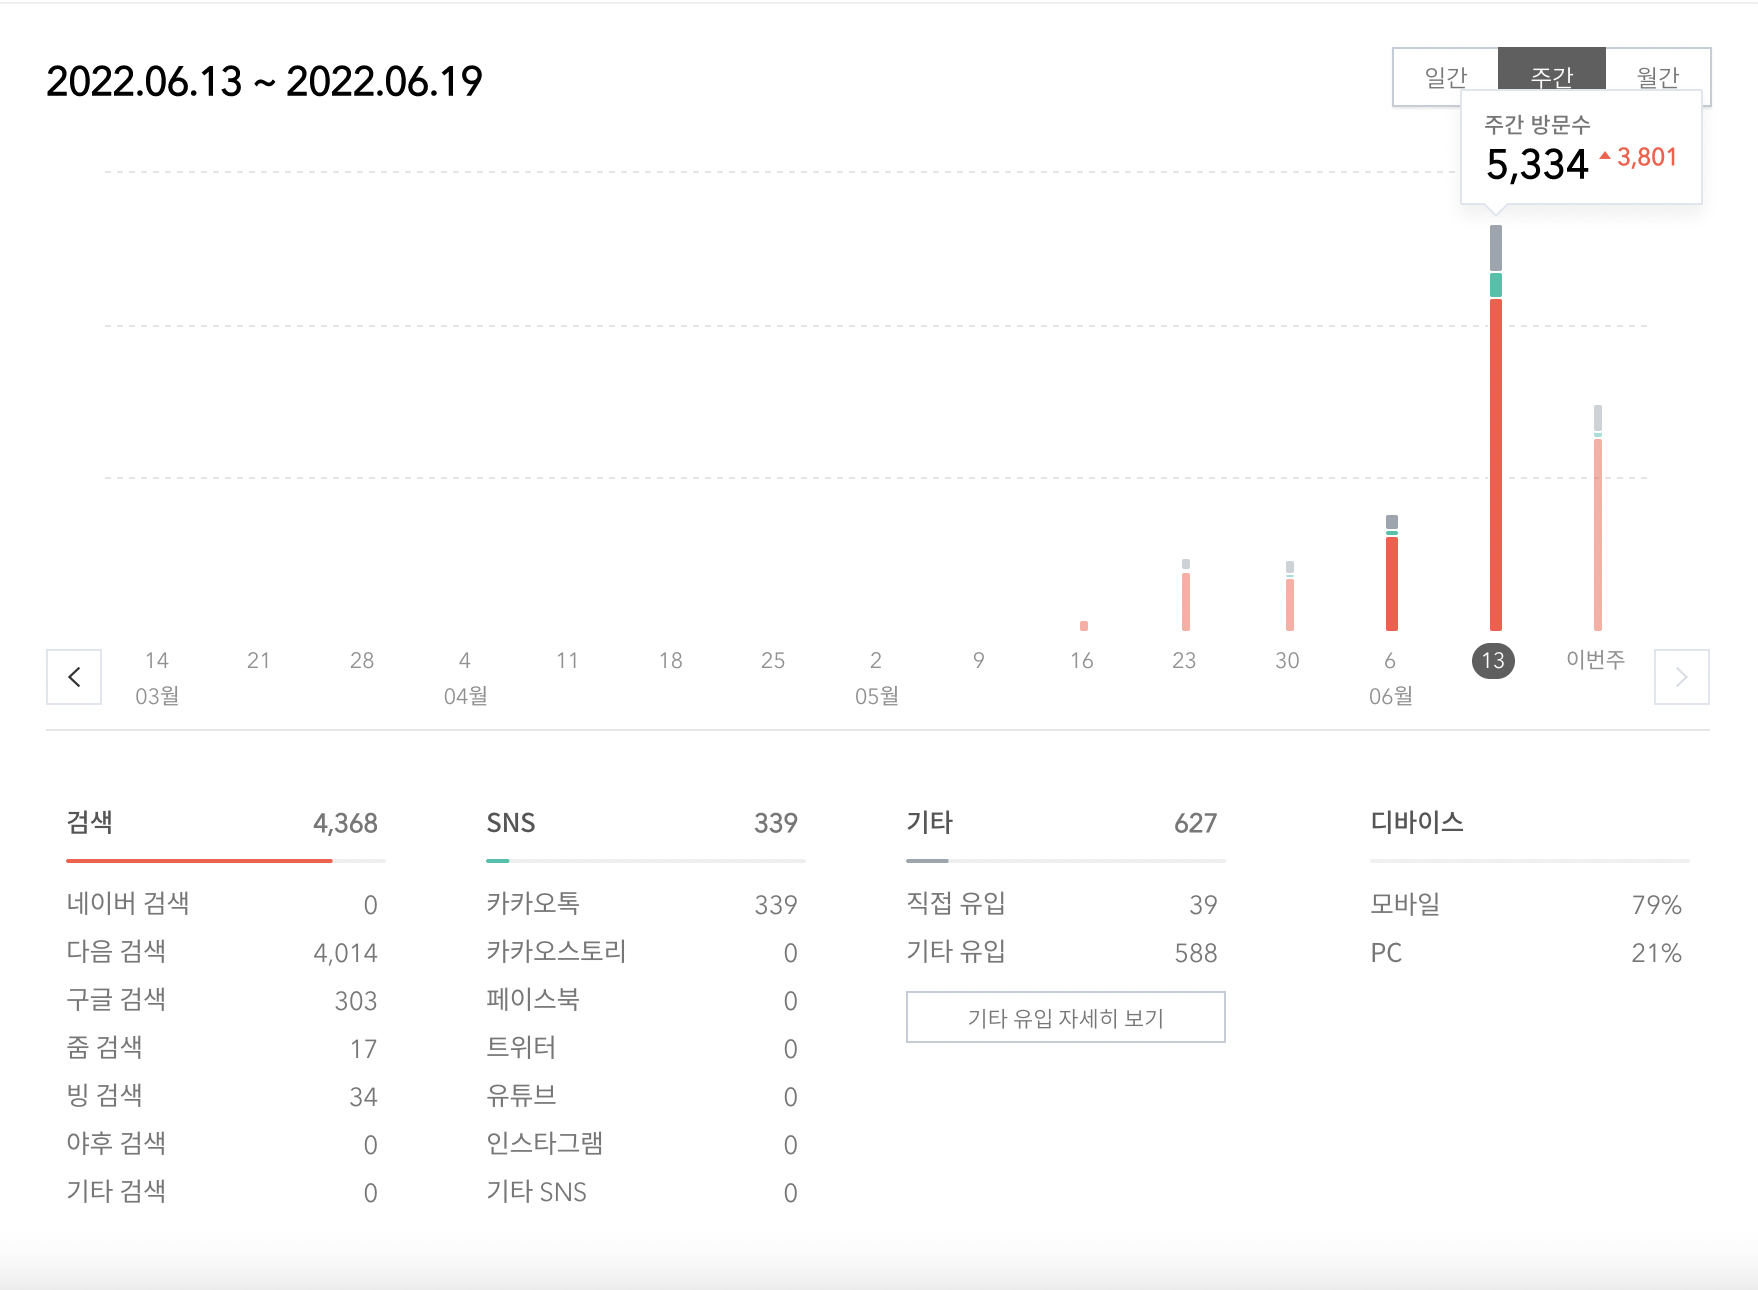
Task: Click the 트위터 row label
Action: (521, 1047)
